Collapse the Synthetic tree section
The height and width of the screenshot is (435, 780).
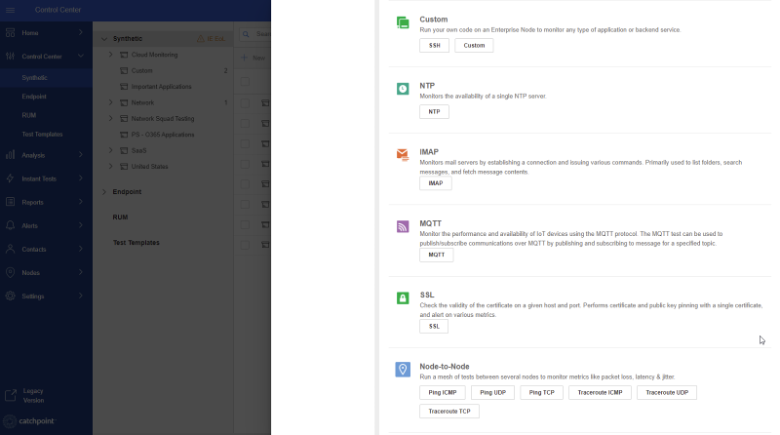pyautogui.click(x=104, y=38)
